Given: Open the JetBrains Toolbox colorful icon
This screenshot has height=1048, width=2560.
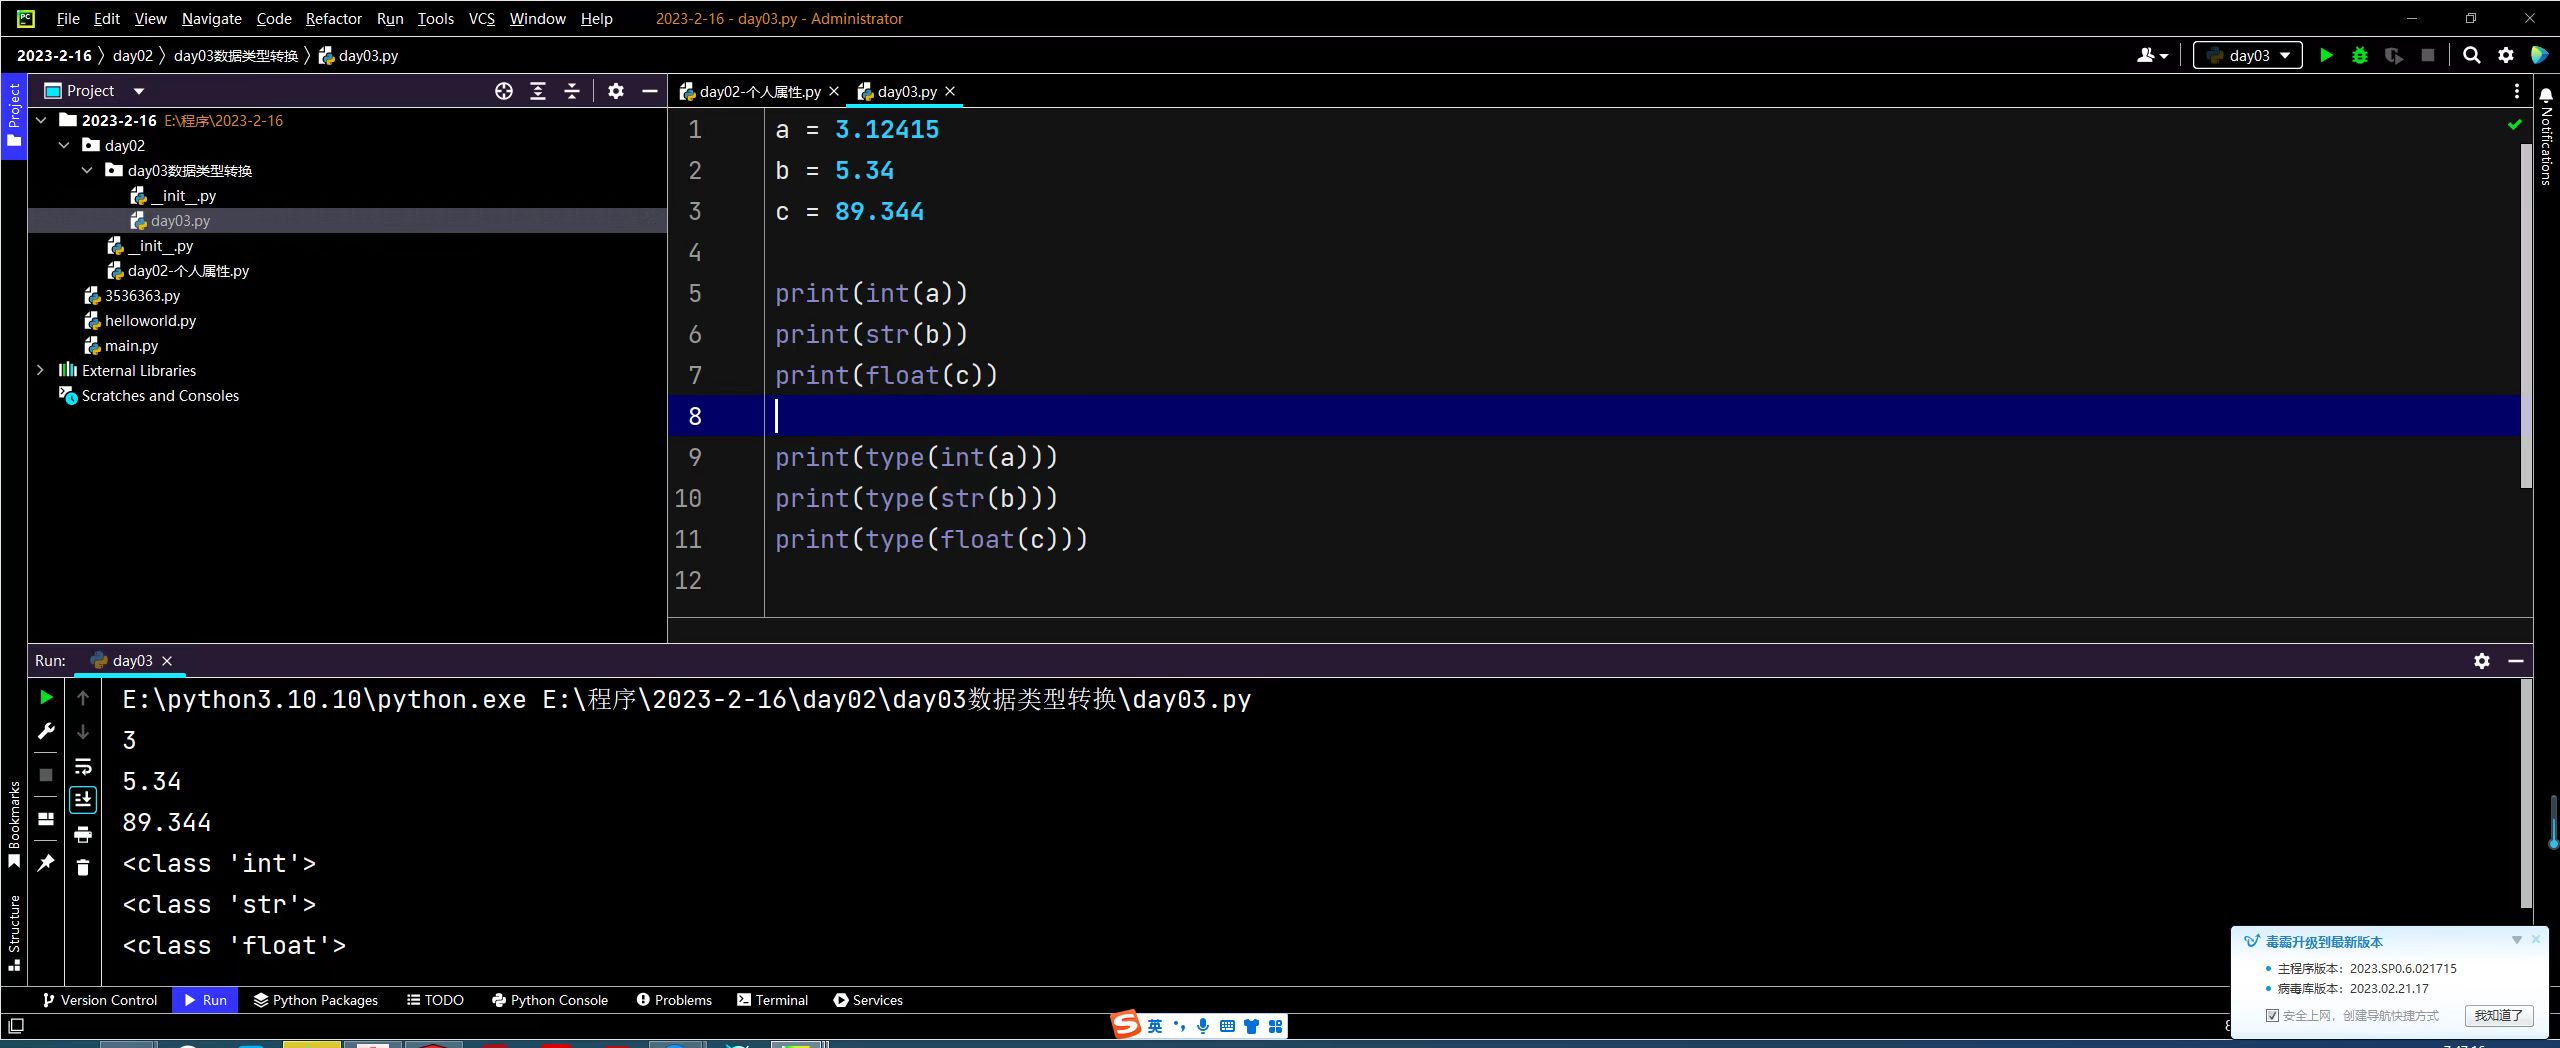Looking at the screenshot, I should (2540, 55).
